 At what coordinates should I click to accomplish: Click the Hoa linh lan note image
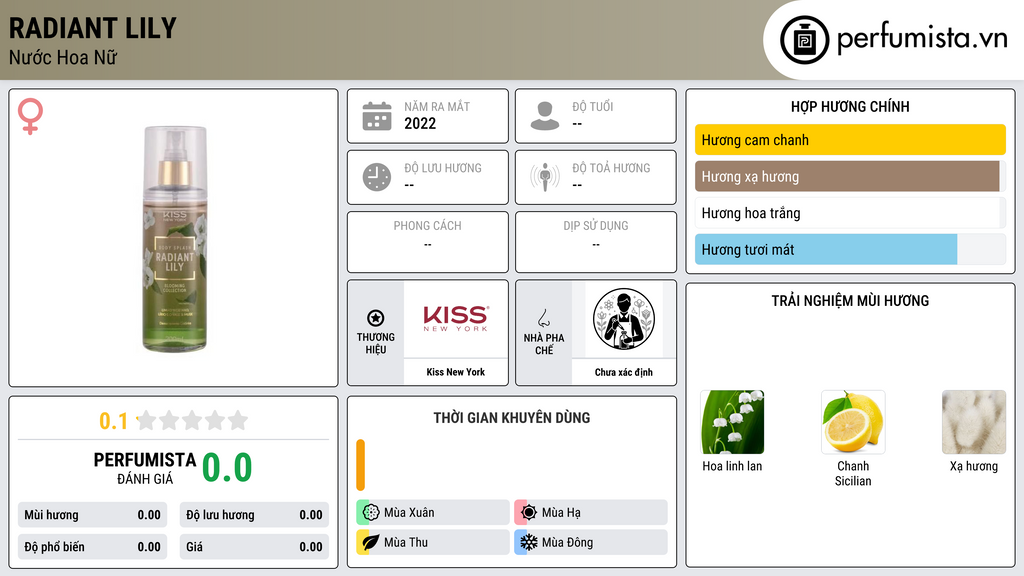pyautogui.click(x=732, y=422)
